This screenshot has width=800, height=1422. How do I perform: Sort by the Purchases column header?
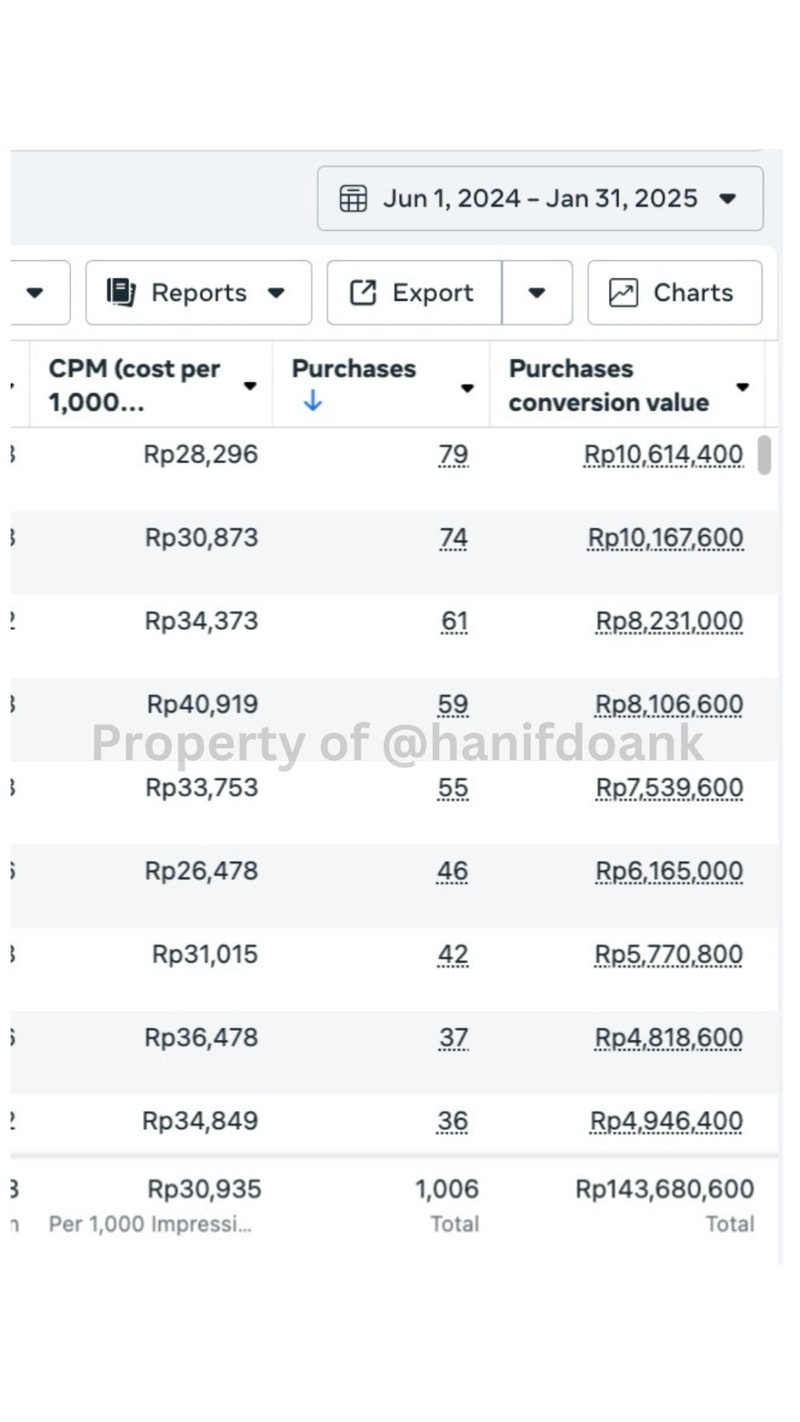coord(354,368)
